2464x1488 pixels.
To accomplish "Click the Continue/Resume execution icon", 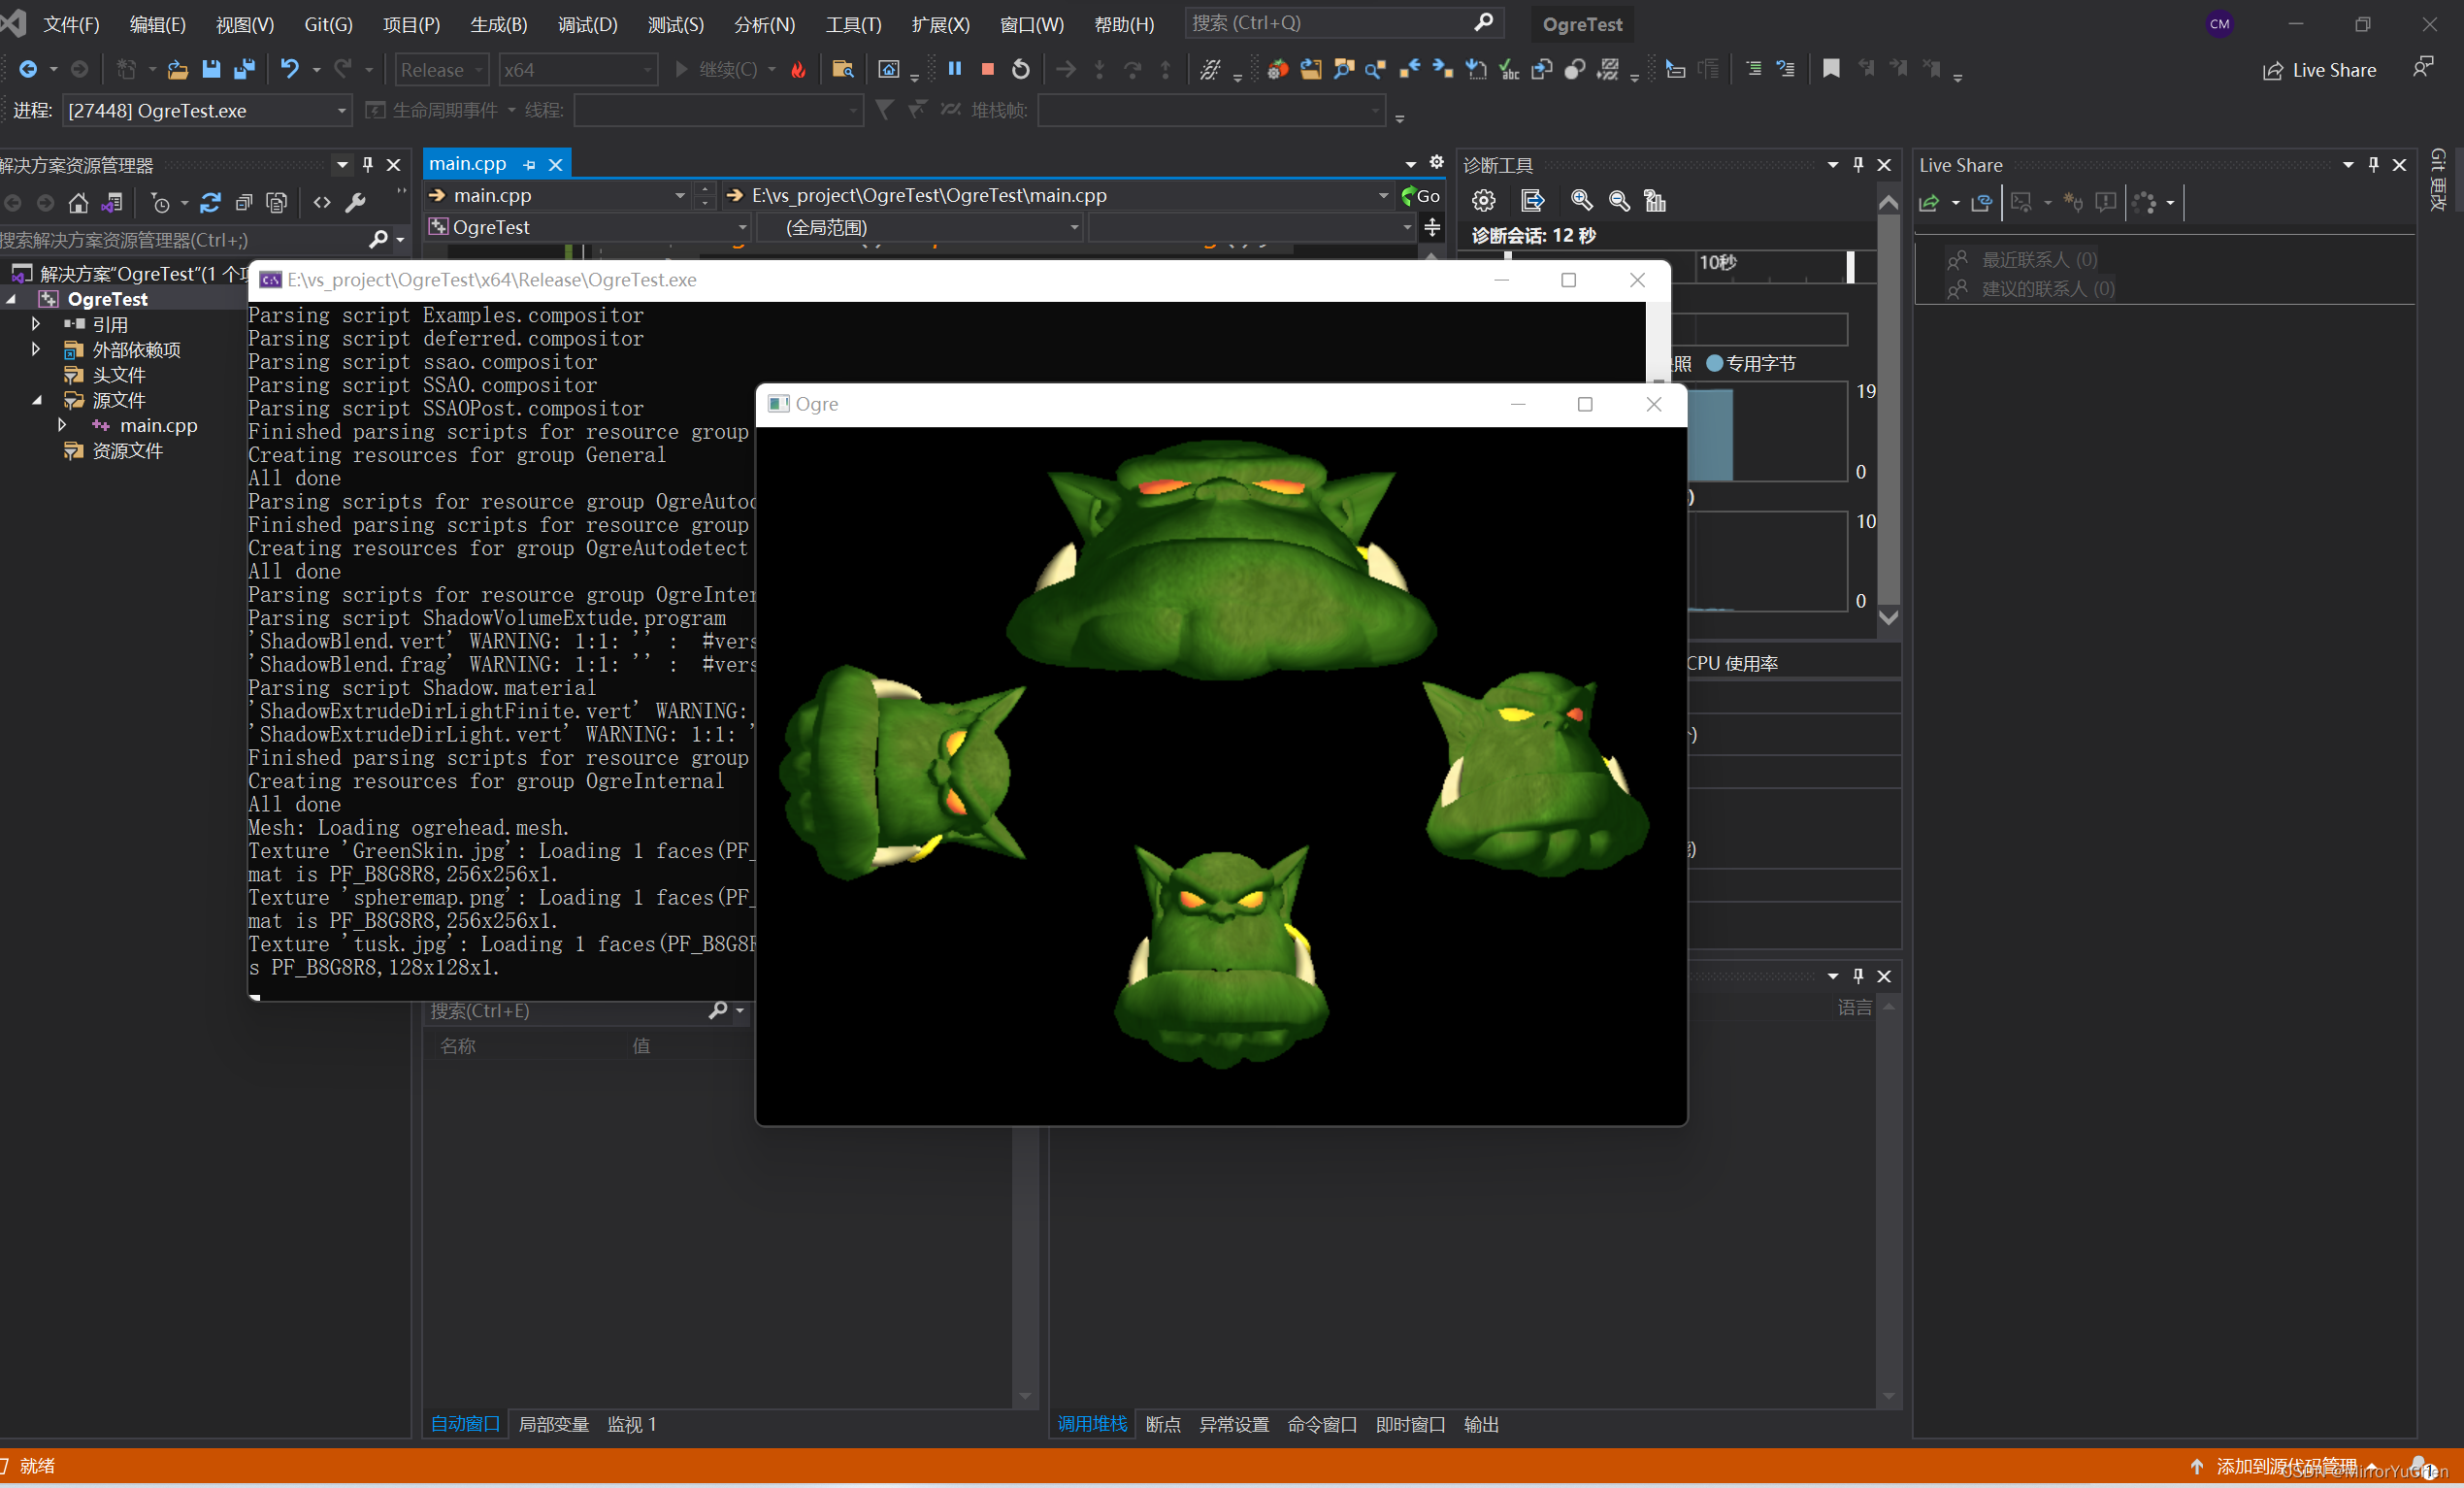I will click(x=684, y=67).
